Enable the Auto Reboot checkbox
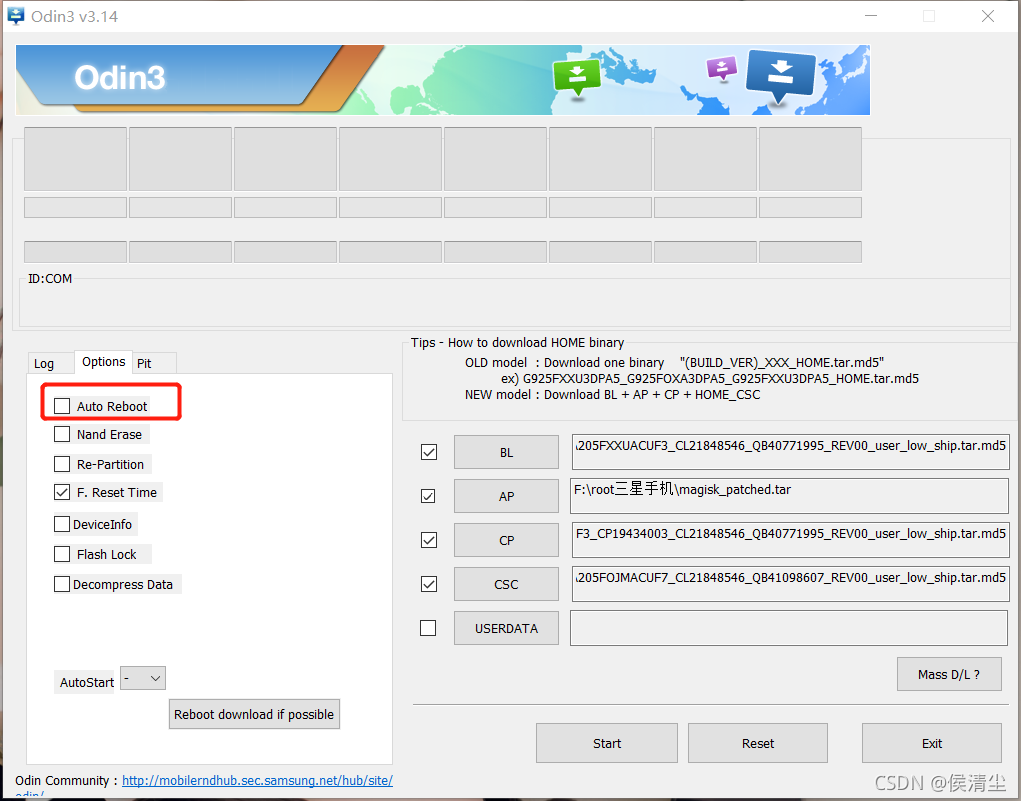The image size is (1021, 801). [62, 406]
